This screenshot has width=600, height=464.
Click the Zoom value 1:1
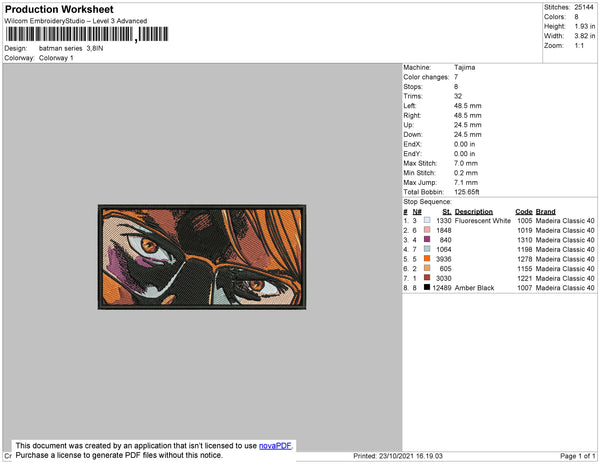(x=579, y=46)
